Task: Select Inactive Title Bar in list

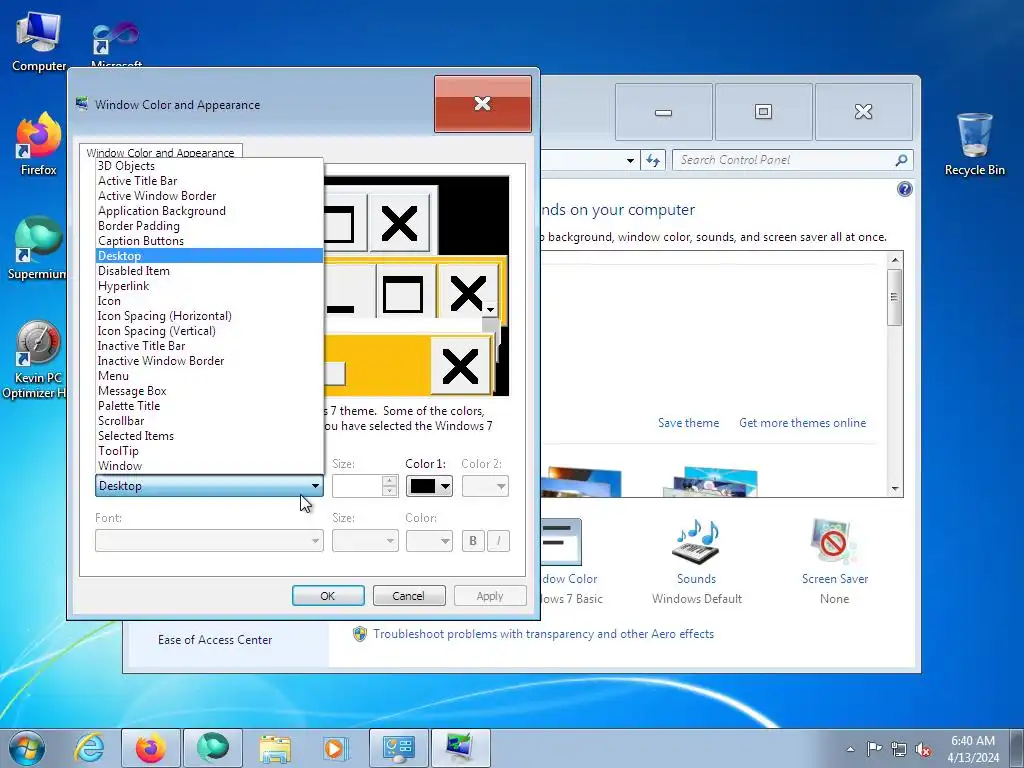Action: click(209, 346)
